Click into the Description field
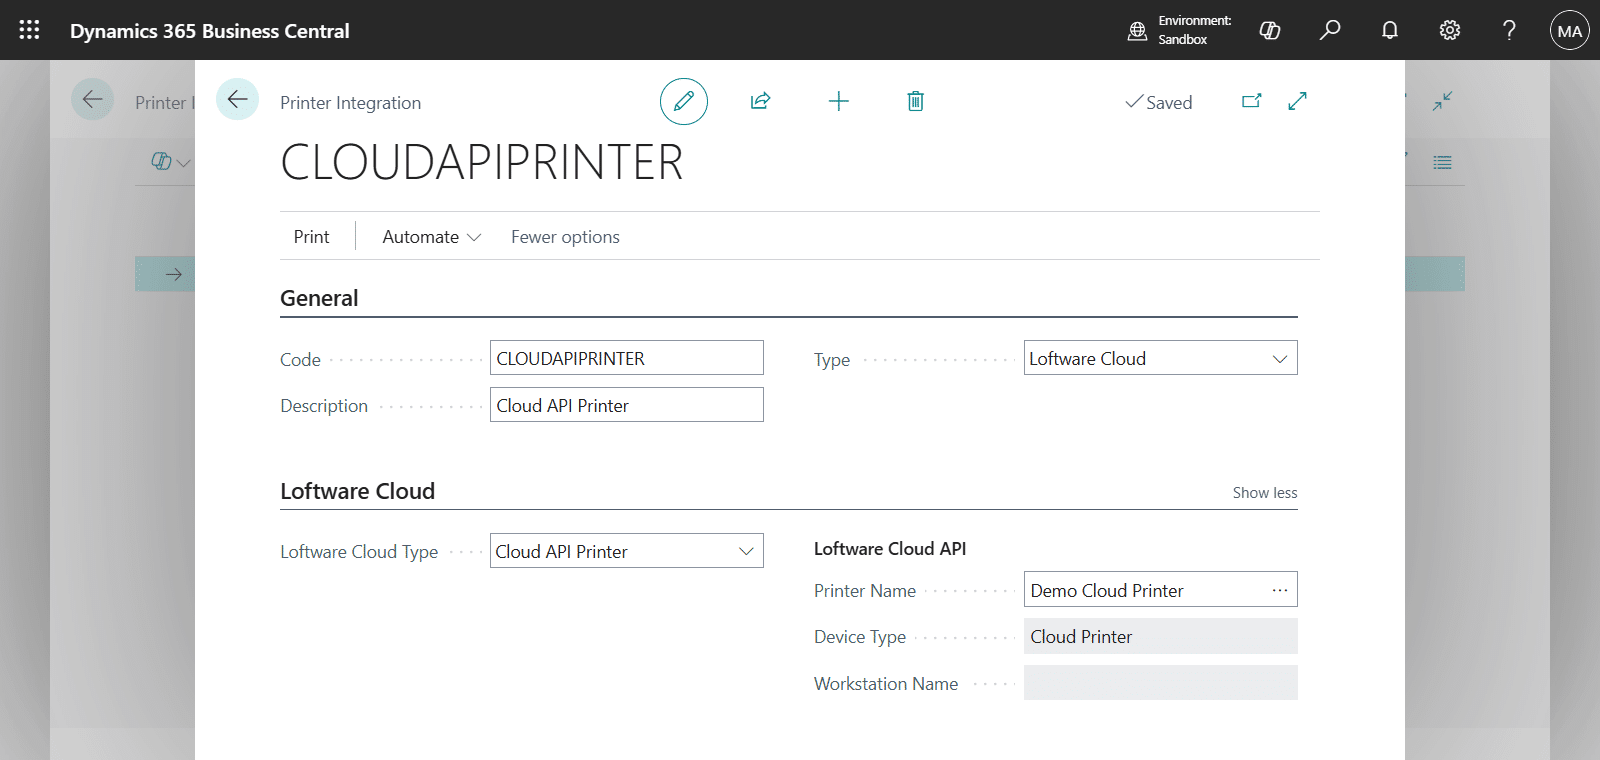This screenshot has width=1600, height=760. click(x=626, y=405)
